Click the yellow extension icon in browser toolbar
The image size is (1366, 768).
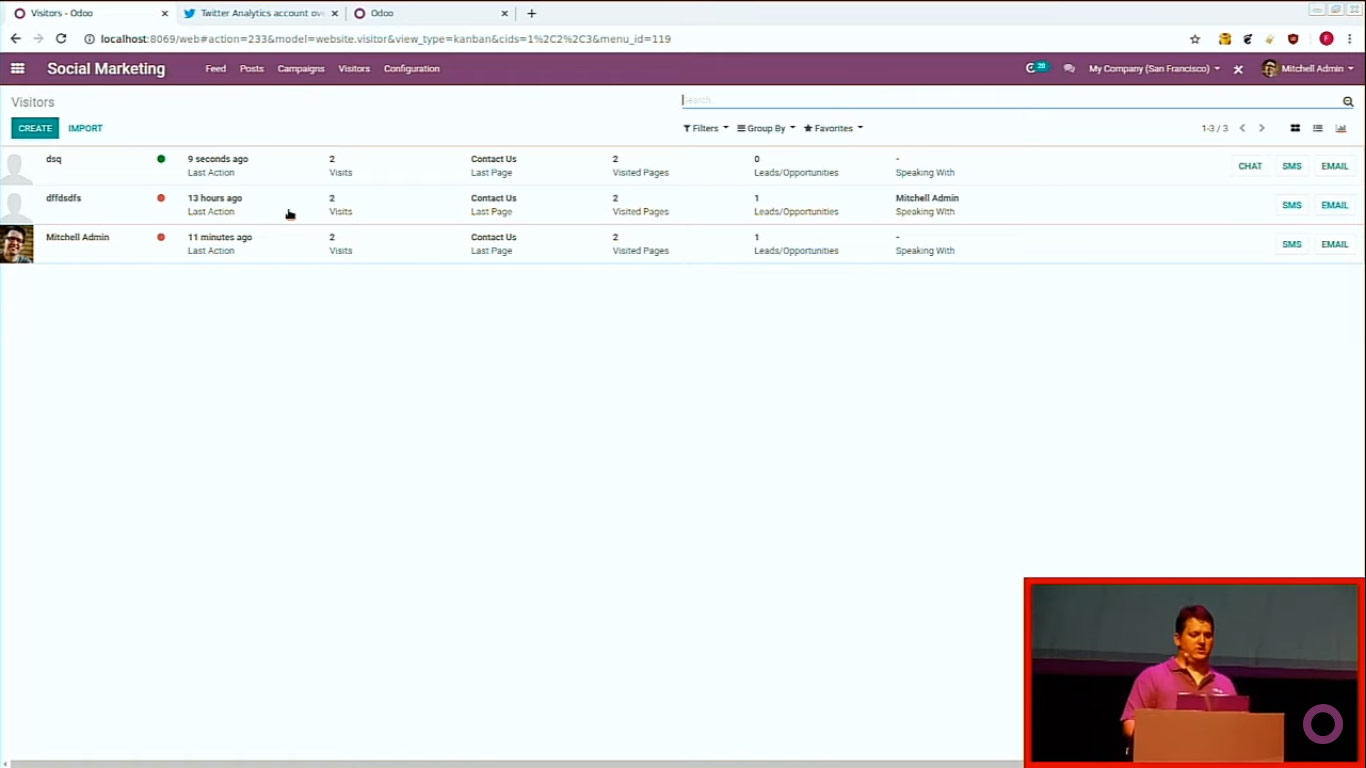click(x=1224, y=39)
